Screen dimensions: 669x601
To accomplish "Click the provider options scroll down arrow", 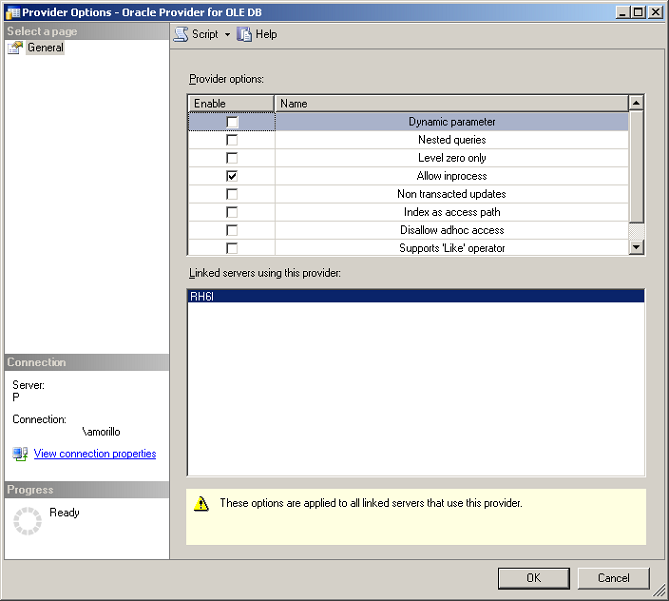I will [636, 247].
